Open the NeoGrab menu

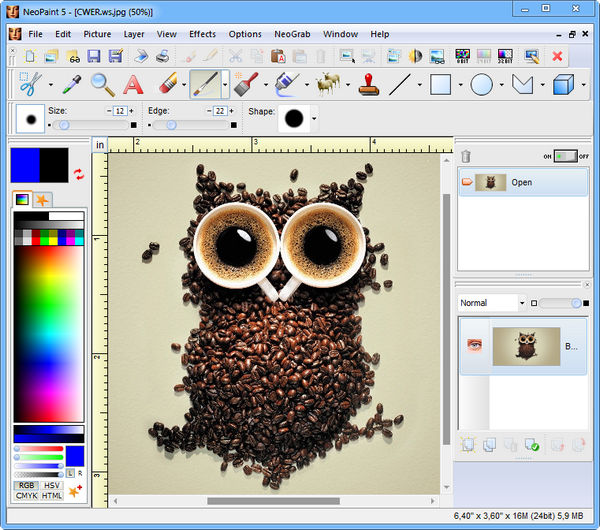point(292,34)
